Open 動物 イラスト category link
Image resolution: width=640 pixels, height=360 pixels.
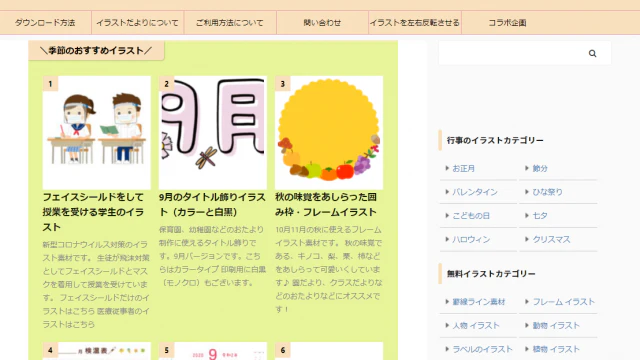coord(556,325)
